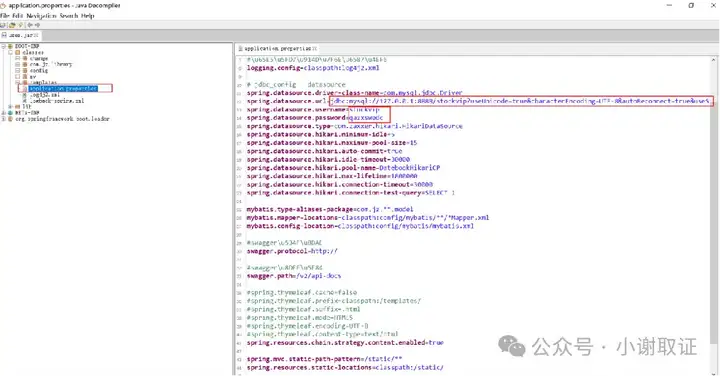The height and width of the screenshot is (376, 720).
Task: Expand the templates package node
Action: point(18,82)
